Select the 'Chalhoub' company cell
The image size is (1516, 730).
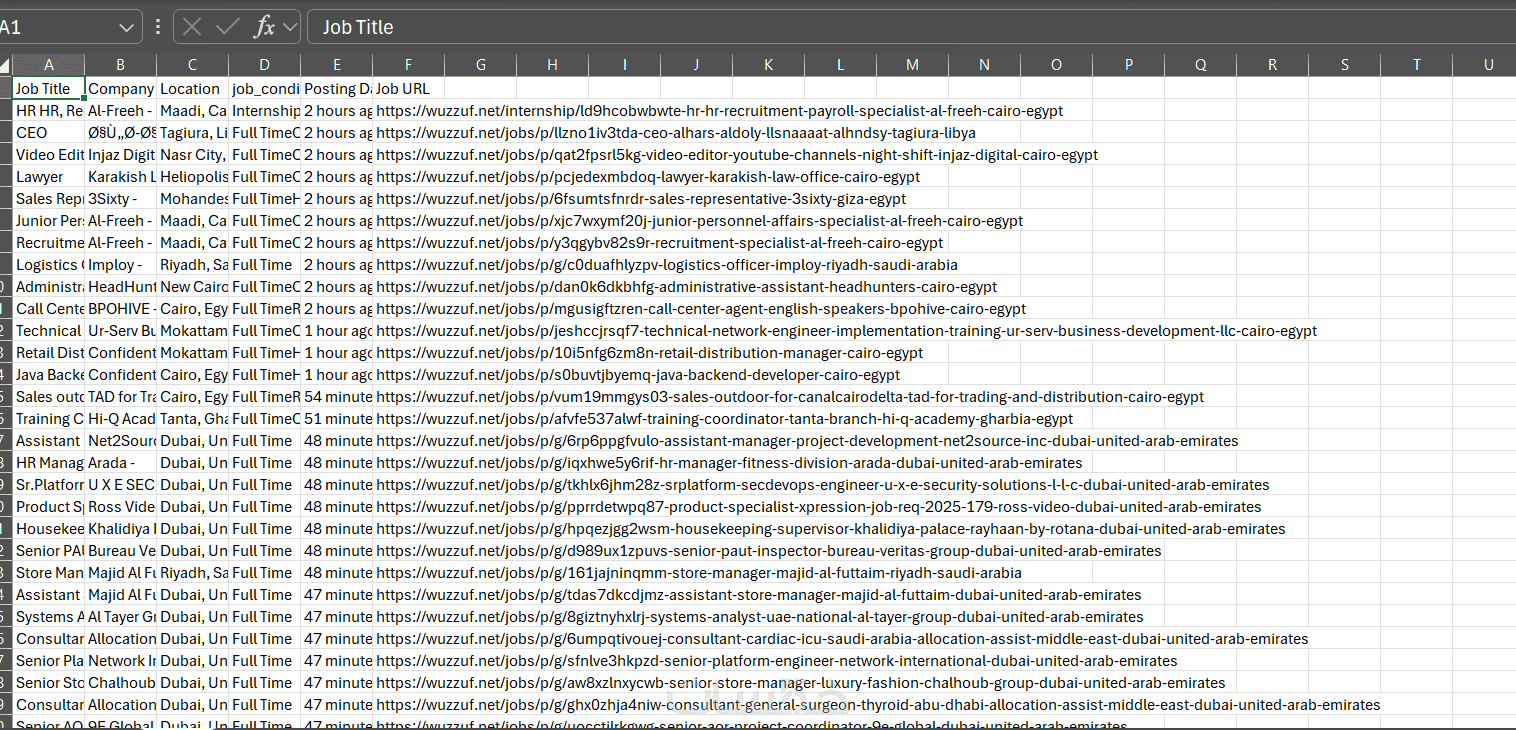tap(121, 682)
